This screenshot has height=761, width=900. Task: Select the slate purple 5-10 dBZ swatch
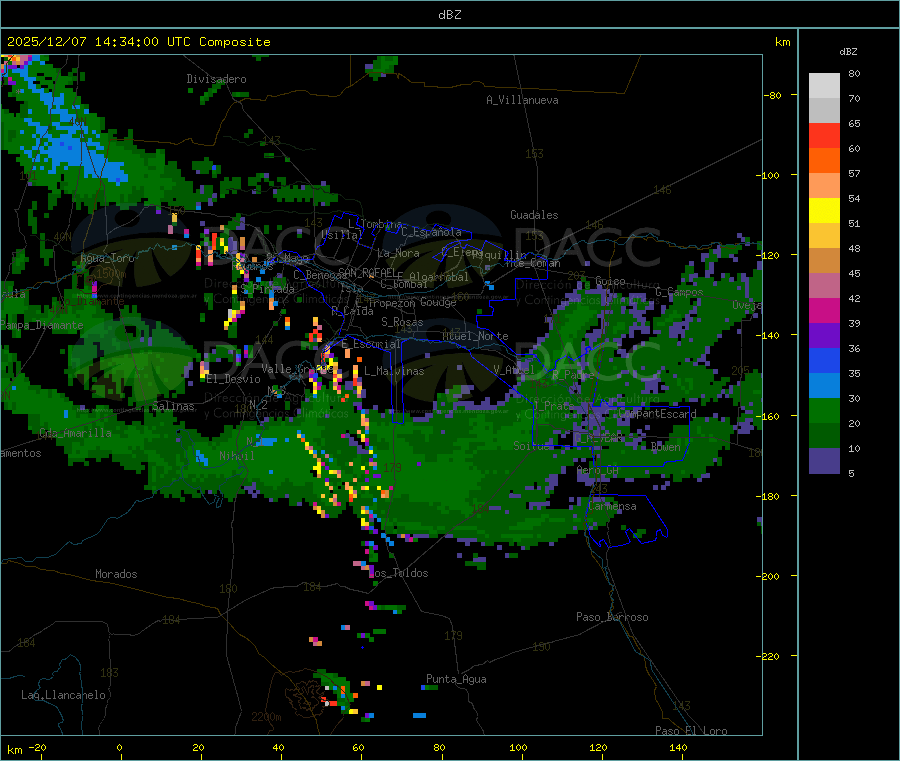[x=824, y=461]
